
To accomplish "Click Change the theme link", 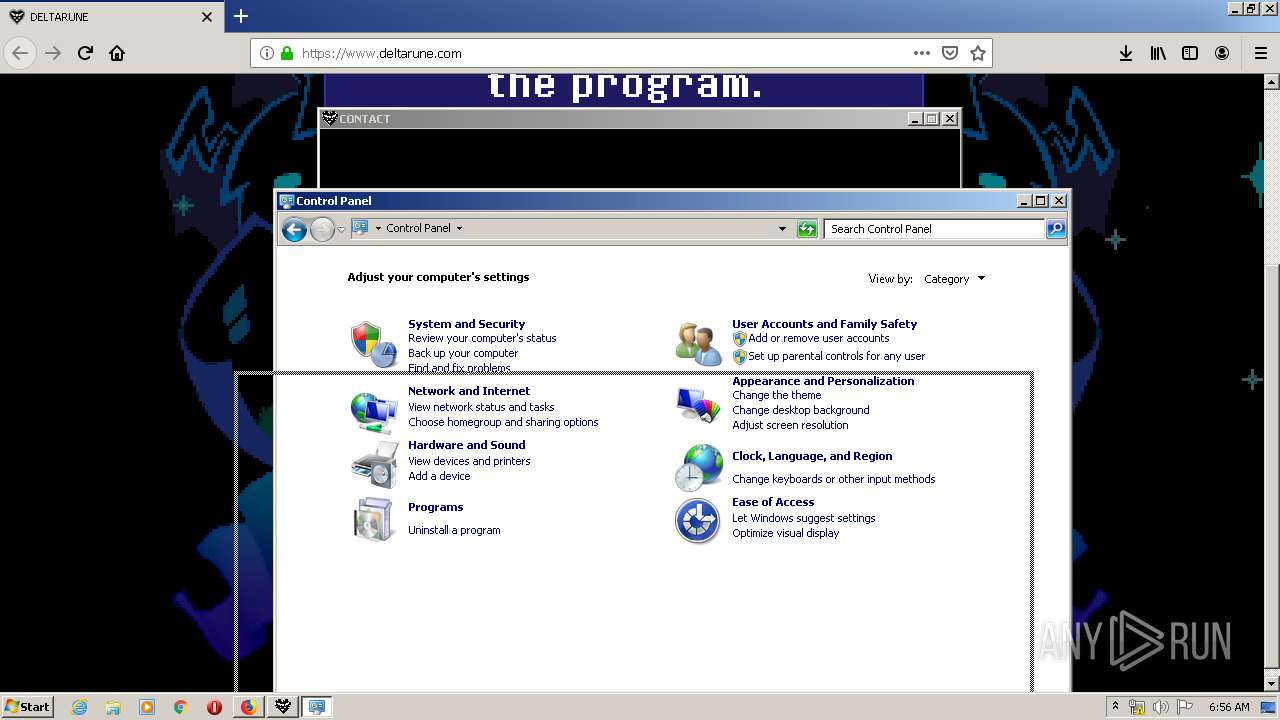I will [x=776, y=395].
